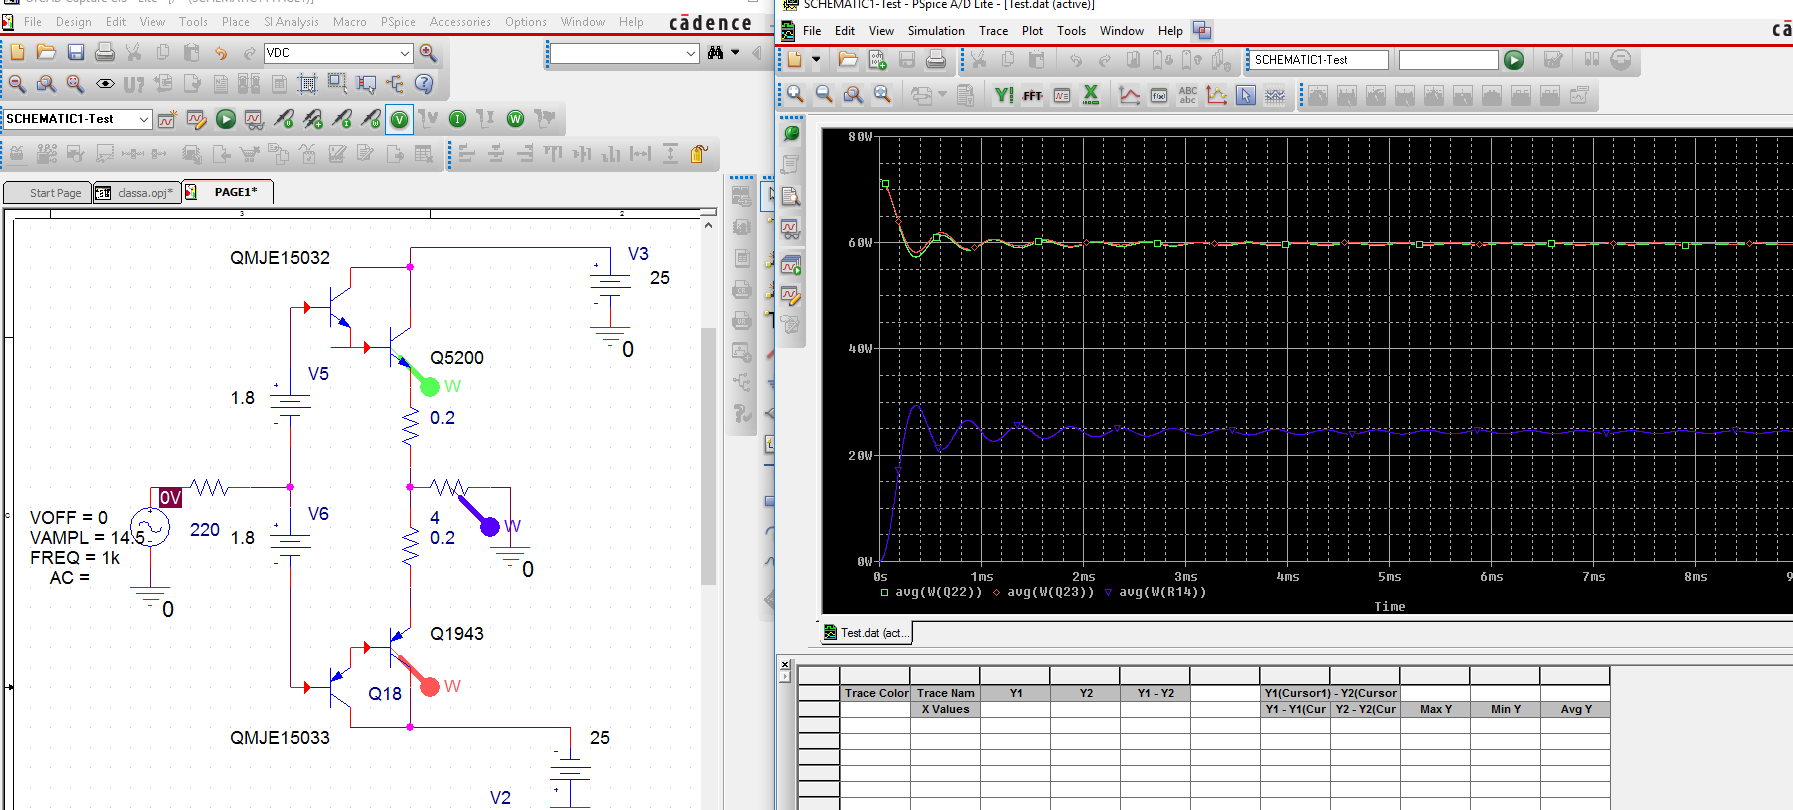Open a file via PSpice folder icon
Image resolution: width=1793 pixels, height=810 pixels.
pyautogui.click(x=848, y=60)
